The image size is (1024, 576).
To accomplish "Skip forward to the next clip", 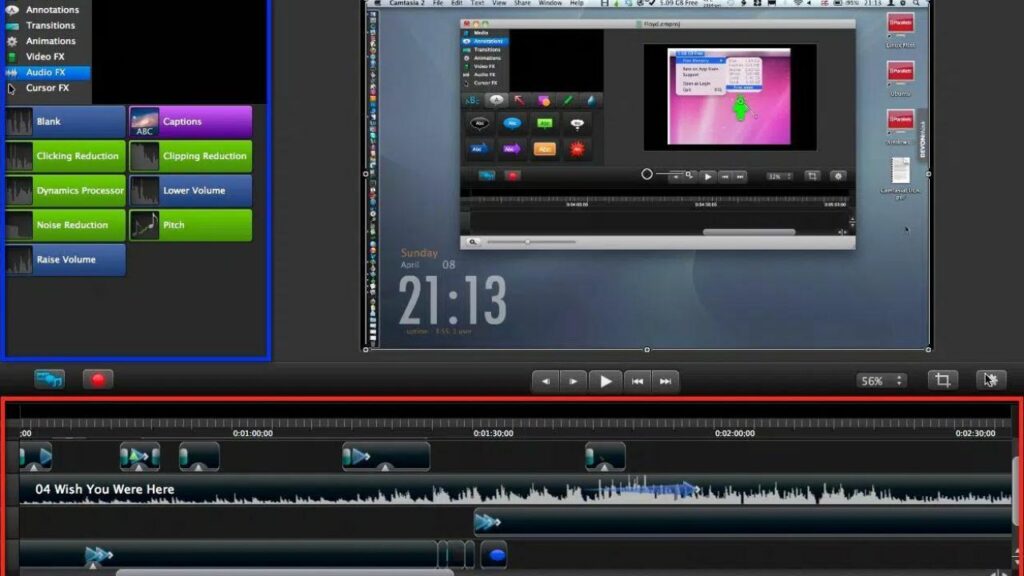I will (x=666, y=381).
